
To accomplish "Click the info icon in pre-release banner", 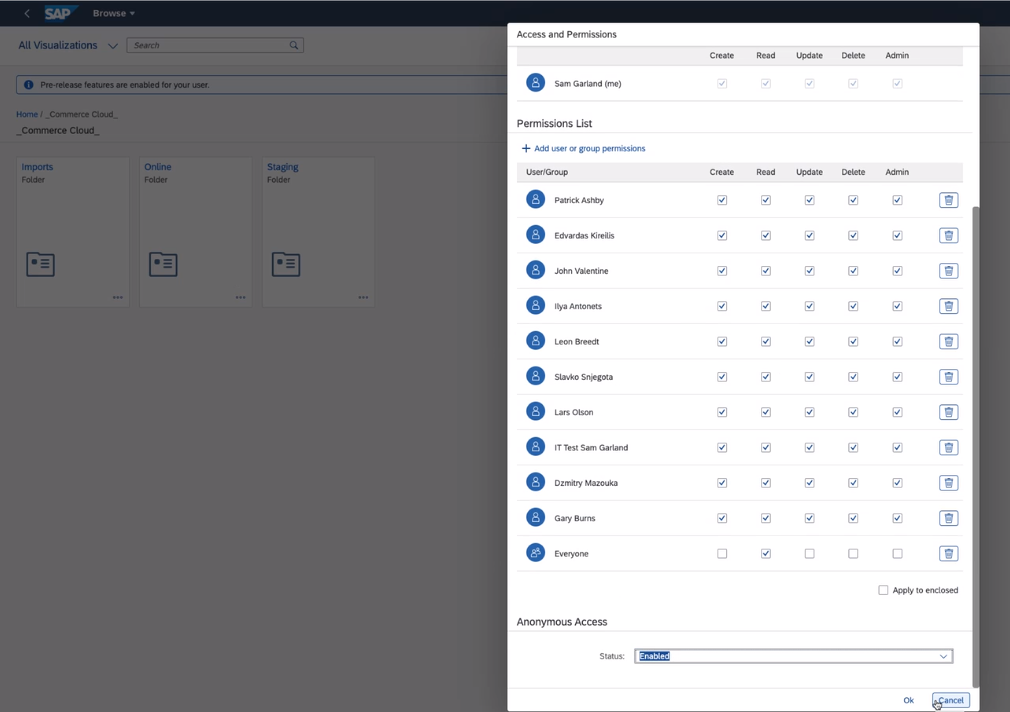I will (x=28, y=84).
